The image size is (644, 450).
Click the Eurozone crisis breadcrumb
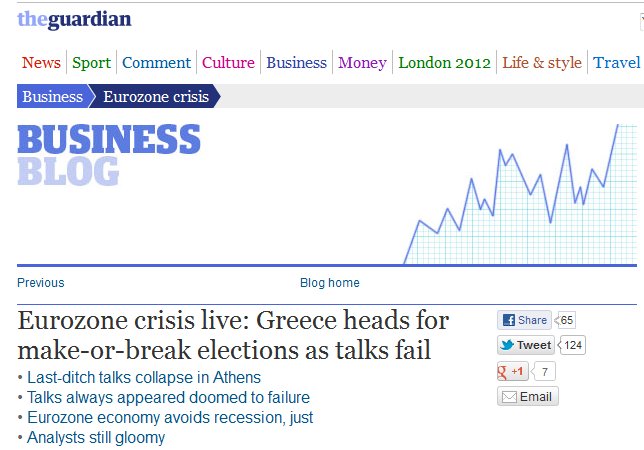coord(154,97)
